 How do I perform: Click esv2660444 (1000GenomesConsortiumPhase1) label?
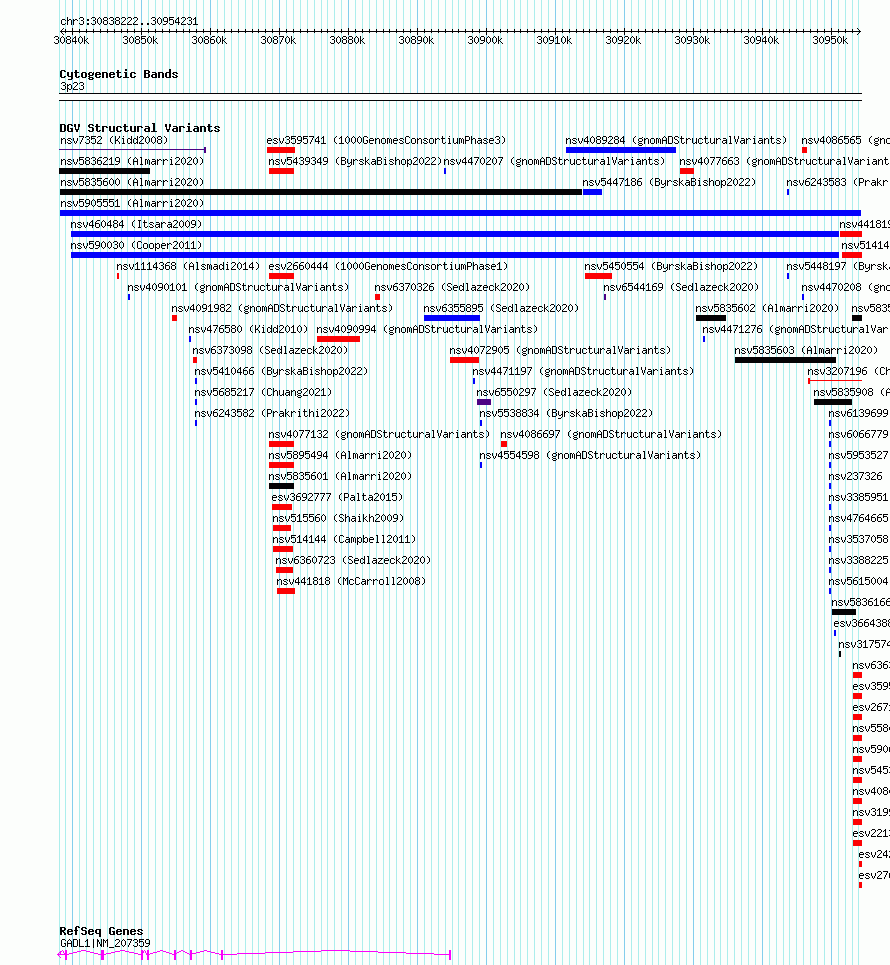(388, 266)
